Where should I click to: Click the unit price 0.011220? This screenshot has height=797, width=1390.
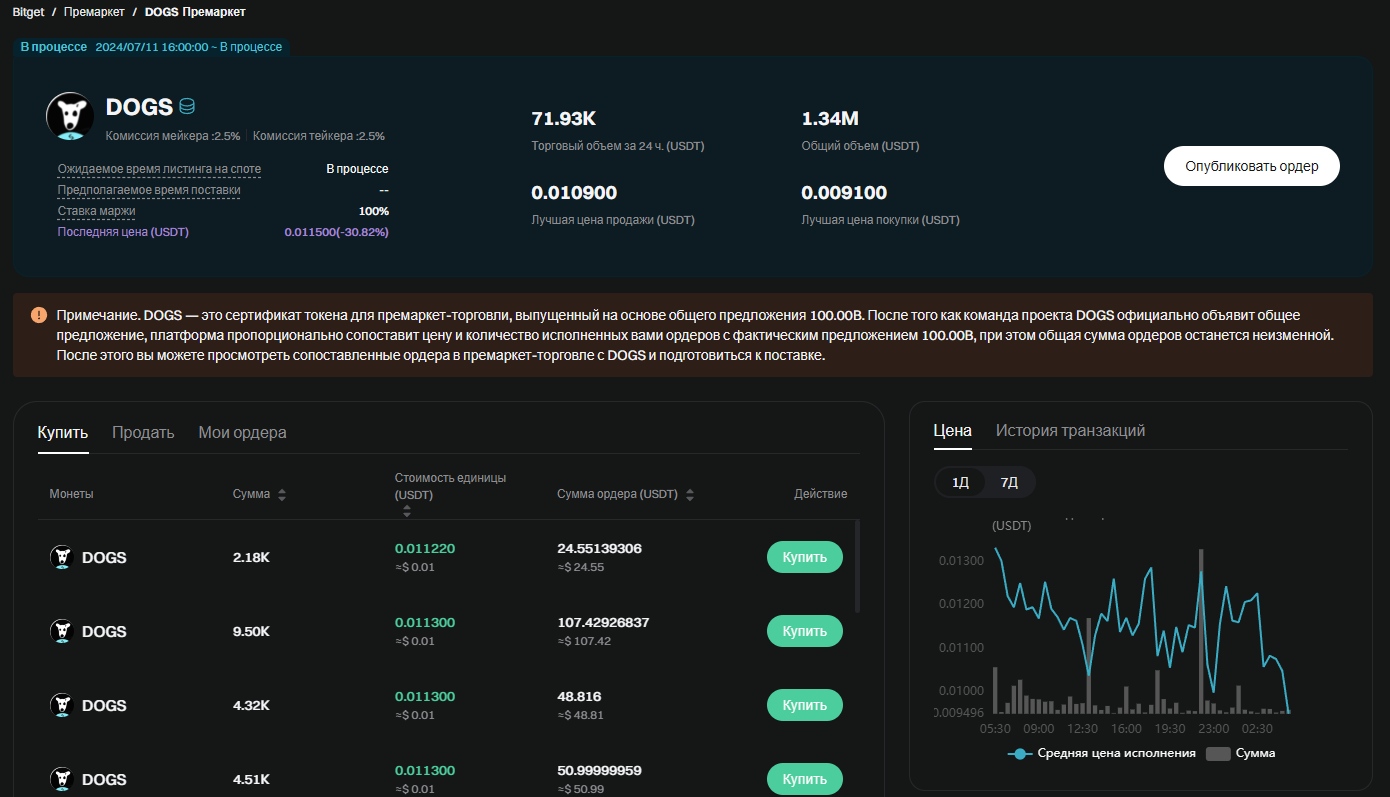tap(425, 549)
